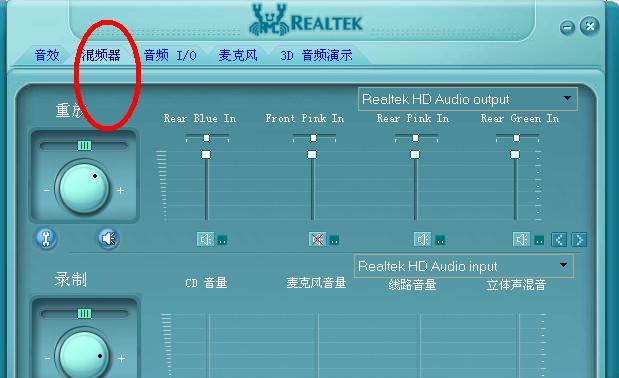Click the Rear Pink In volume slider handle
619x378 pixels.
[415, 154]
